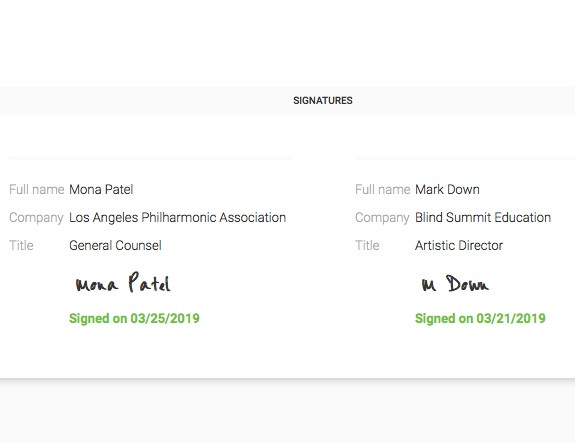
Task: Click Los Angeles Philharmonic Association company field
Action: [x=177, y=217]
